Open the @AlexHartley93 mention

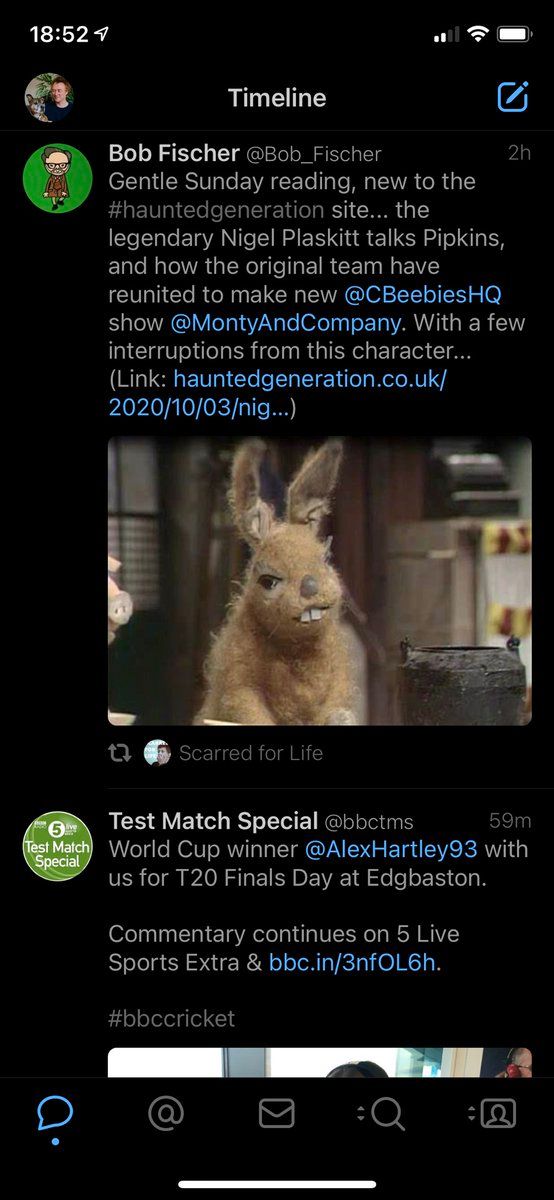click(x=391, y=849)
